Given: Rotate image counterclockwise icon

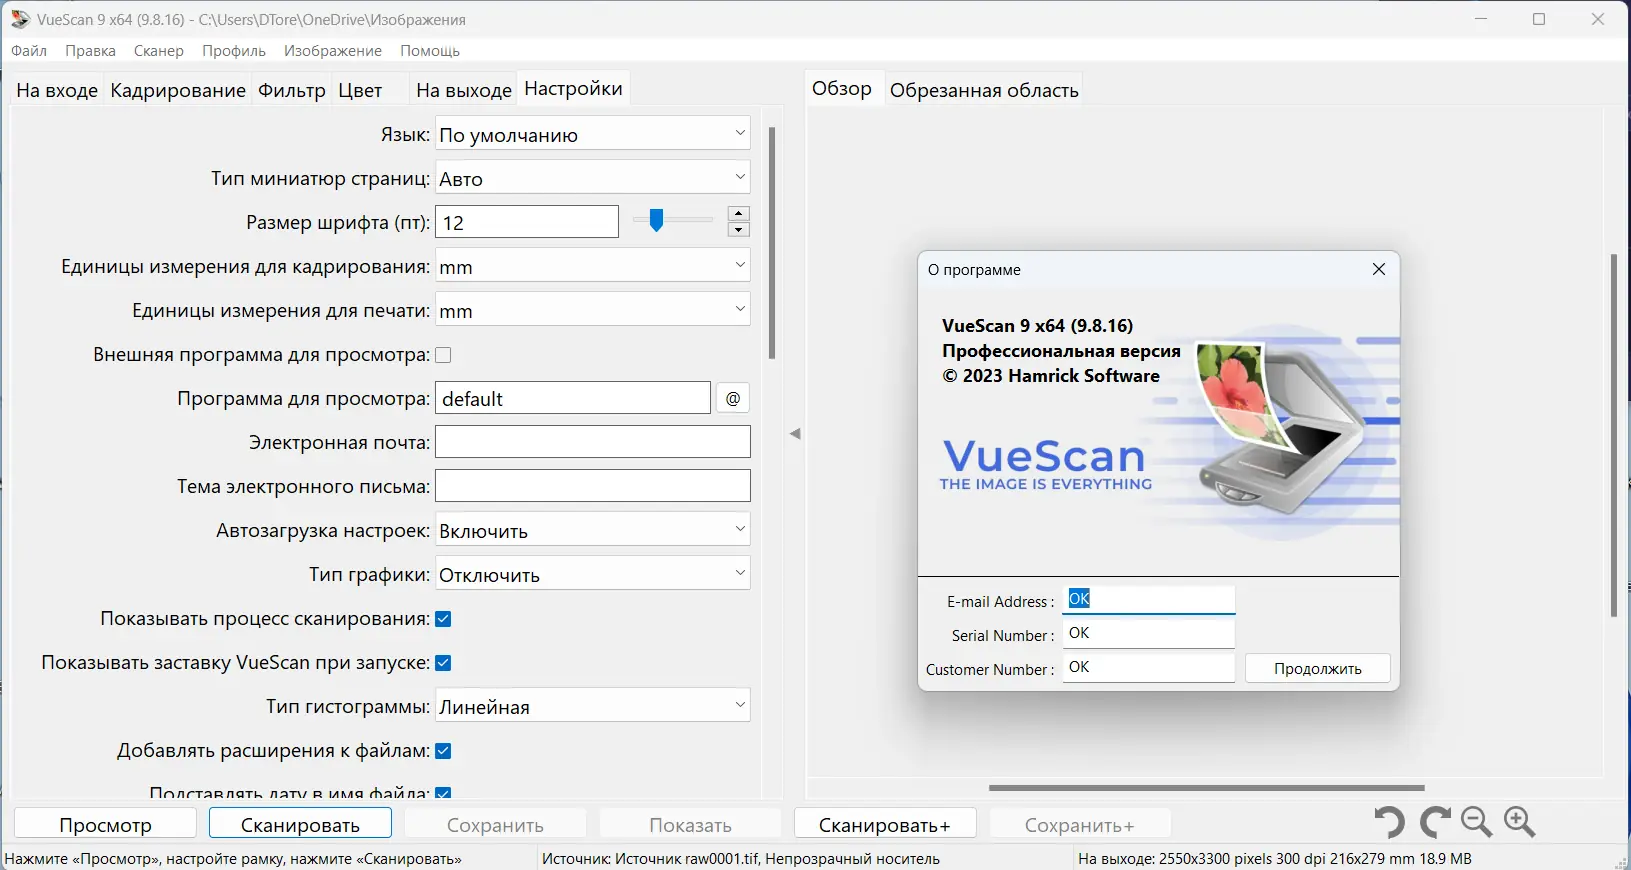Looking at the screenshot, I should click(x=1389, y=822).
